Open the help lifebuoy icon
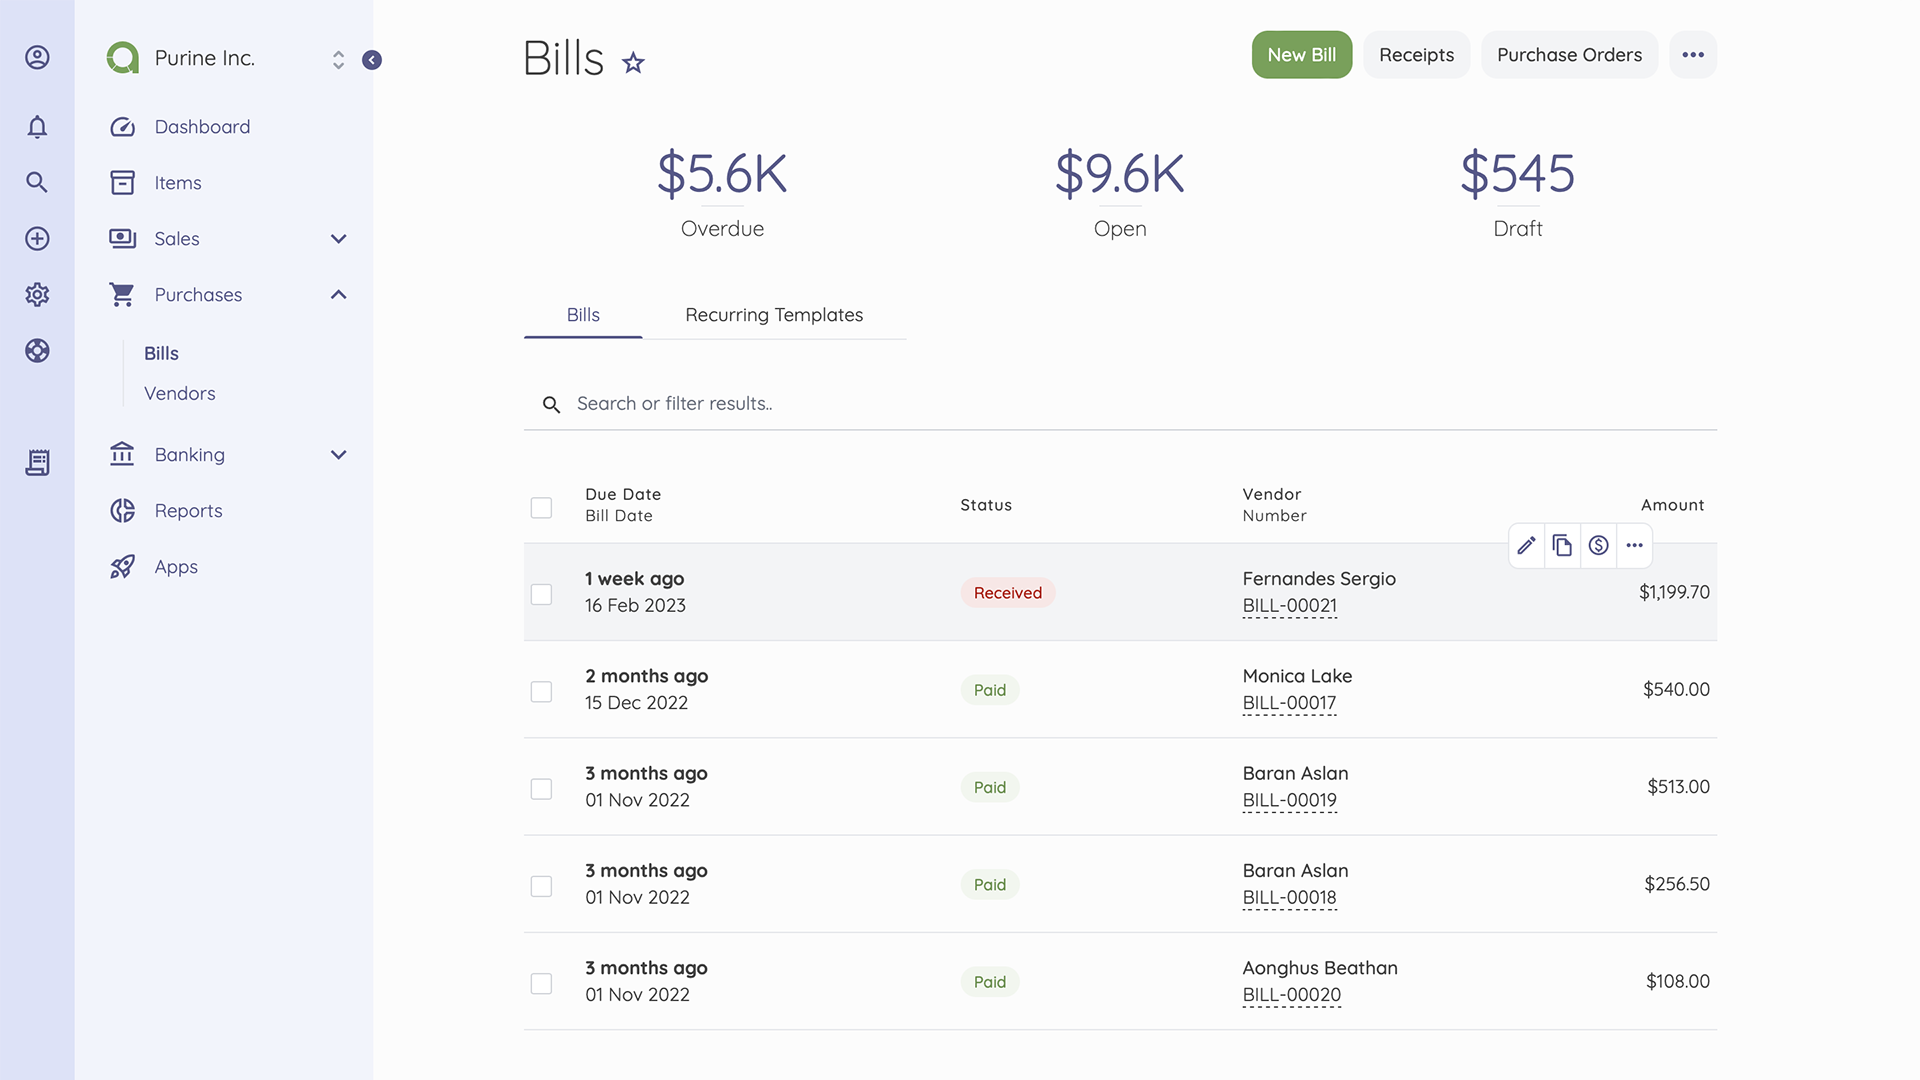The height and width of the screenshot is (1080, 1920). tap(37, 350)
